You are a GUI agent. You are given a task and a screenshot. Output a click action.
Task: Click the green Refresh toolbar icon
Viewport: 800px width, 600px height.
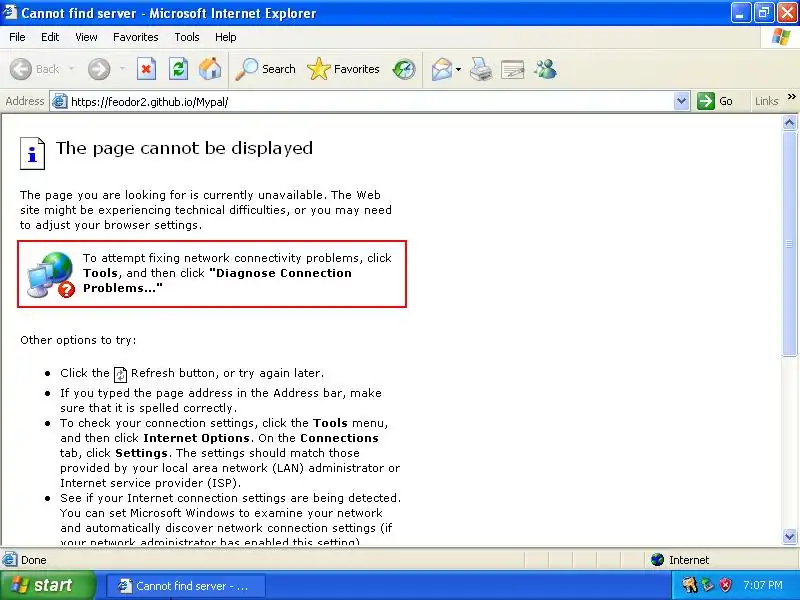click(178, 69)
